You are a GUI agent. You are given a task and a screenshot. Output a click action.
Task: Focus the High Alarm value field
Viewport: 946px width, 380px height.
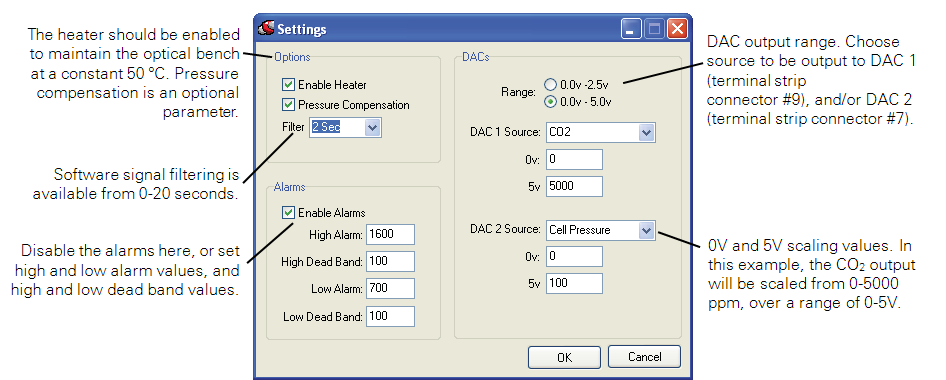coord(390,235)
